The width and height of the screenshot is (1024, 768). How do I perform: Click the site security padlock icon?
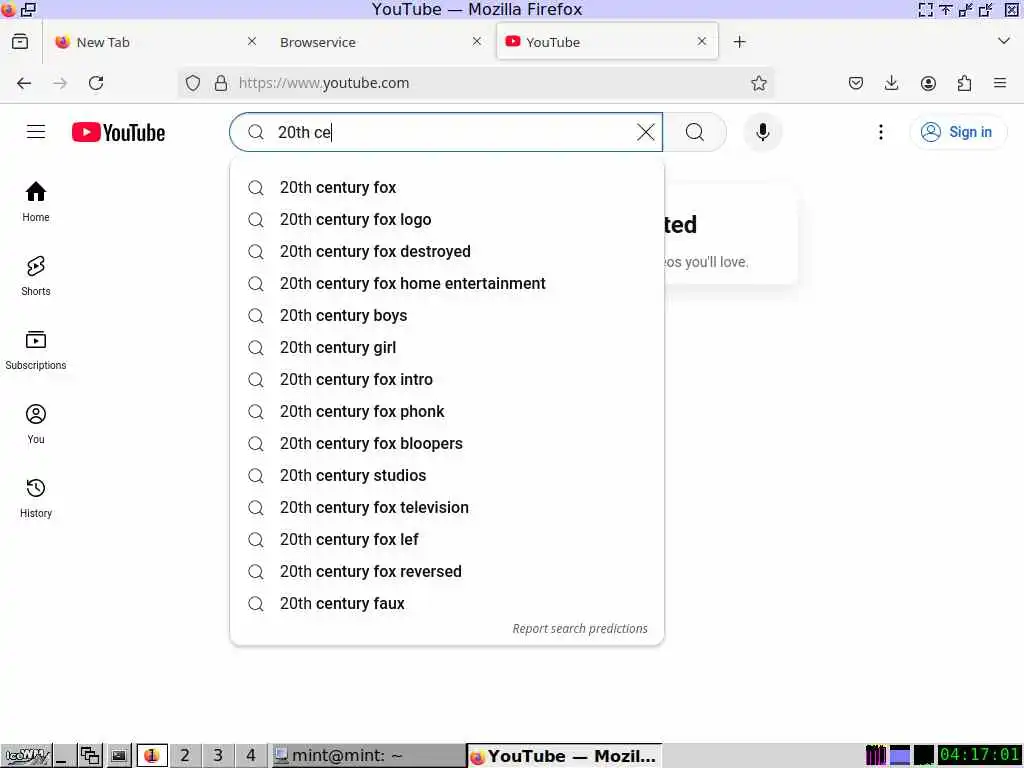tap(221, 83)
